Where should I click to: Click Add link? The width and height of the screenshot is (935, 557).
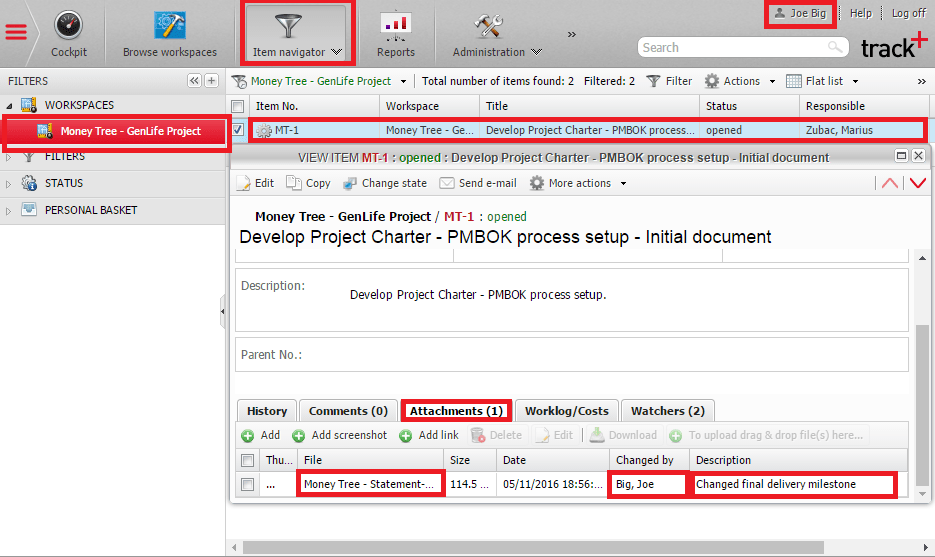429,435
